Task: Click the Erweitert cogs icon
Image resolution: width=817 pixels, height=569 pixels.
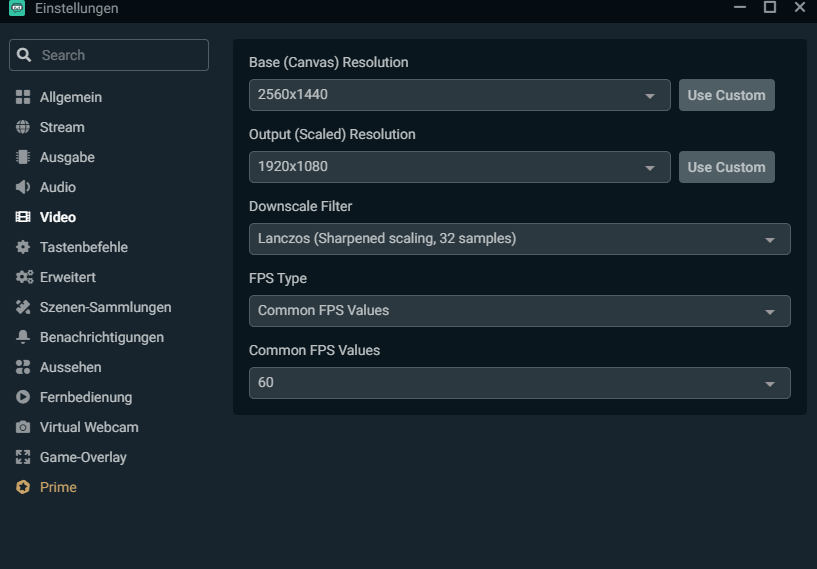Action: point(24,277)
